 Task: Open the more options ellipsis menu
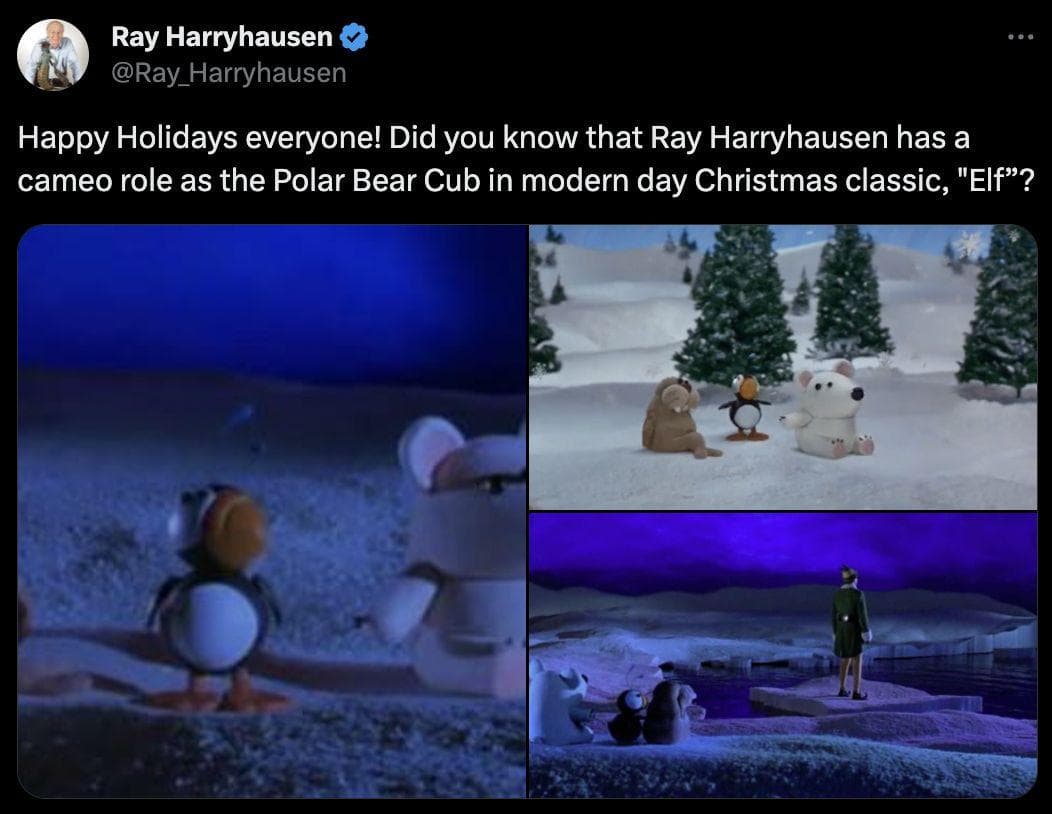tap(1020, 36)
